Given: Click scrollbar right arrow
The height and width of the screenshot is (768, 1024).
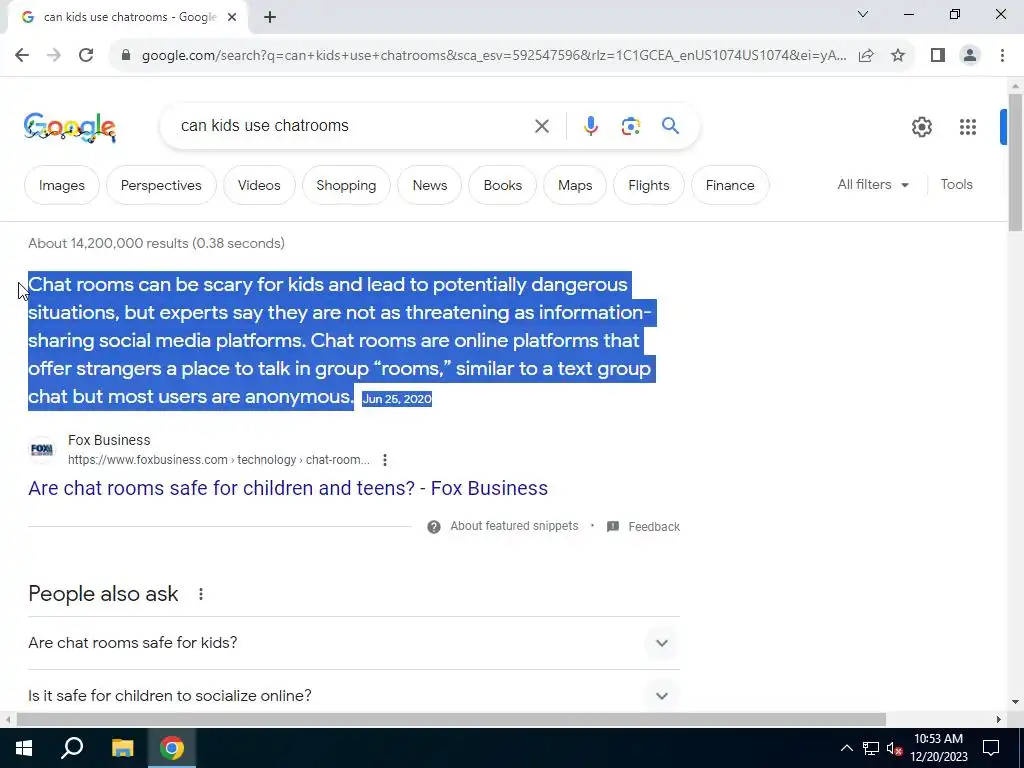Looking at the screenshot, I should [x=998, y=720].
